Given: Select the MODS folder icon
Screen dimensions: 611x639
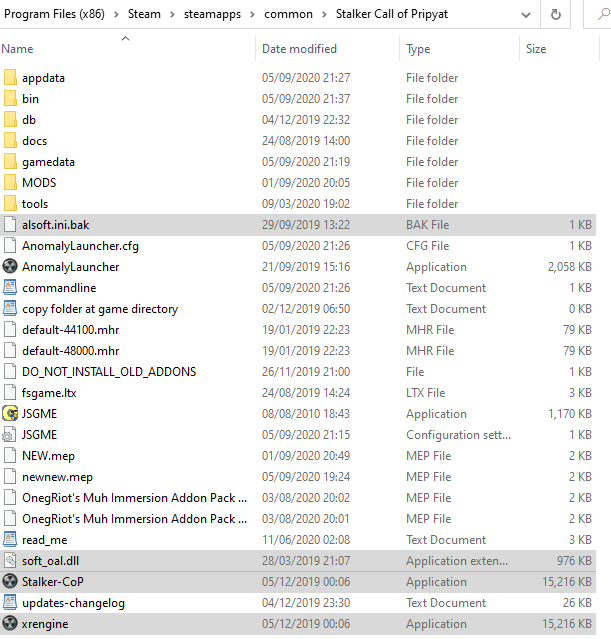Looking at the screenshot, I should click(x=10, y=183).
